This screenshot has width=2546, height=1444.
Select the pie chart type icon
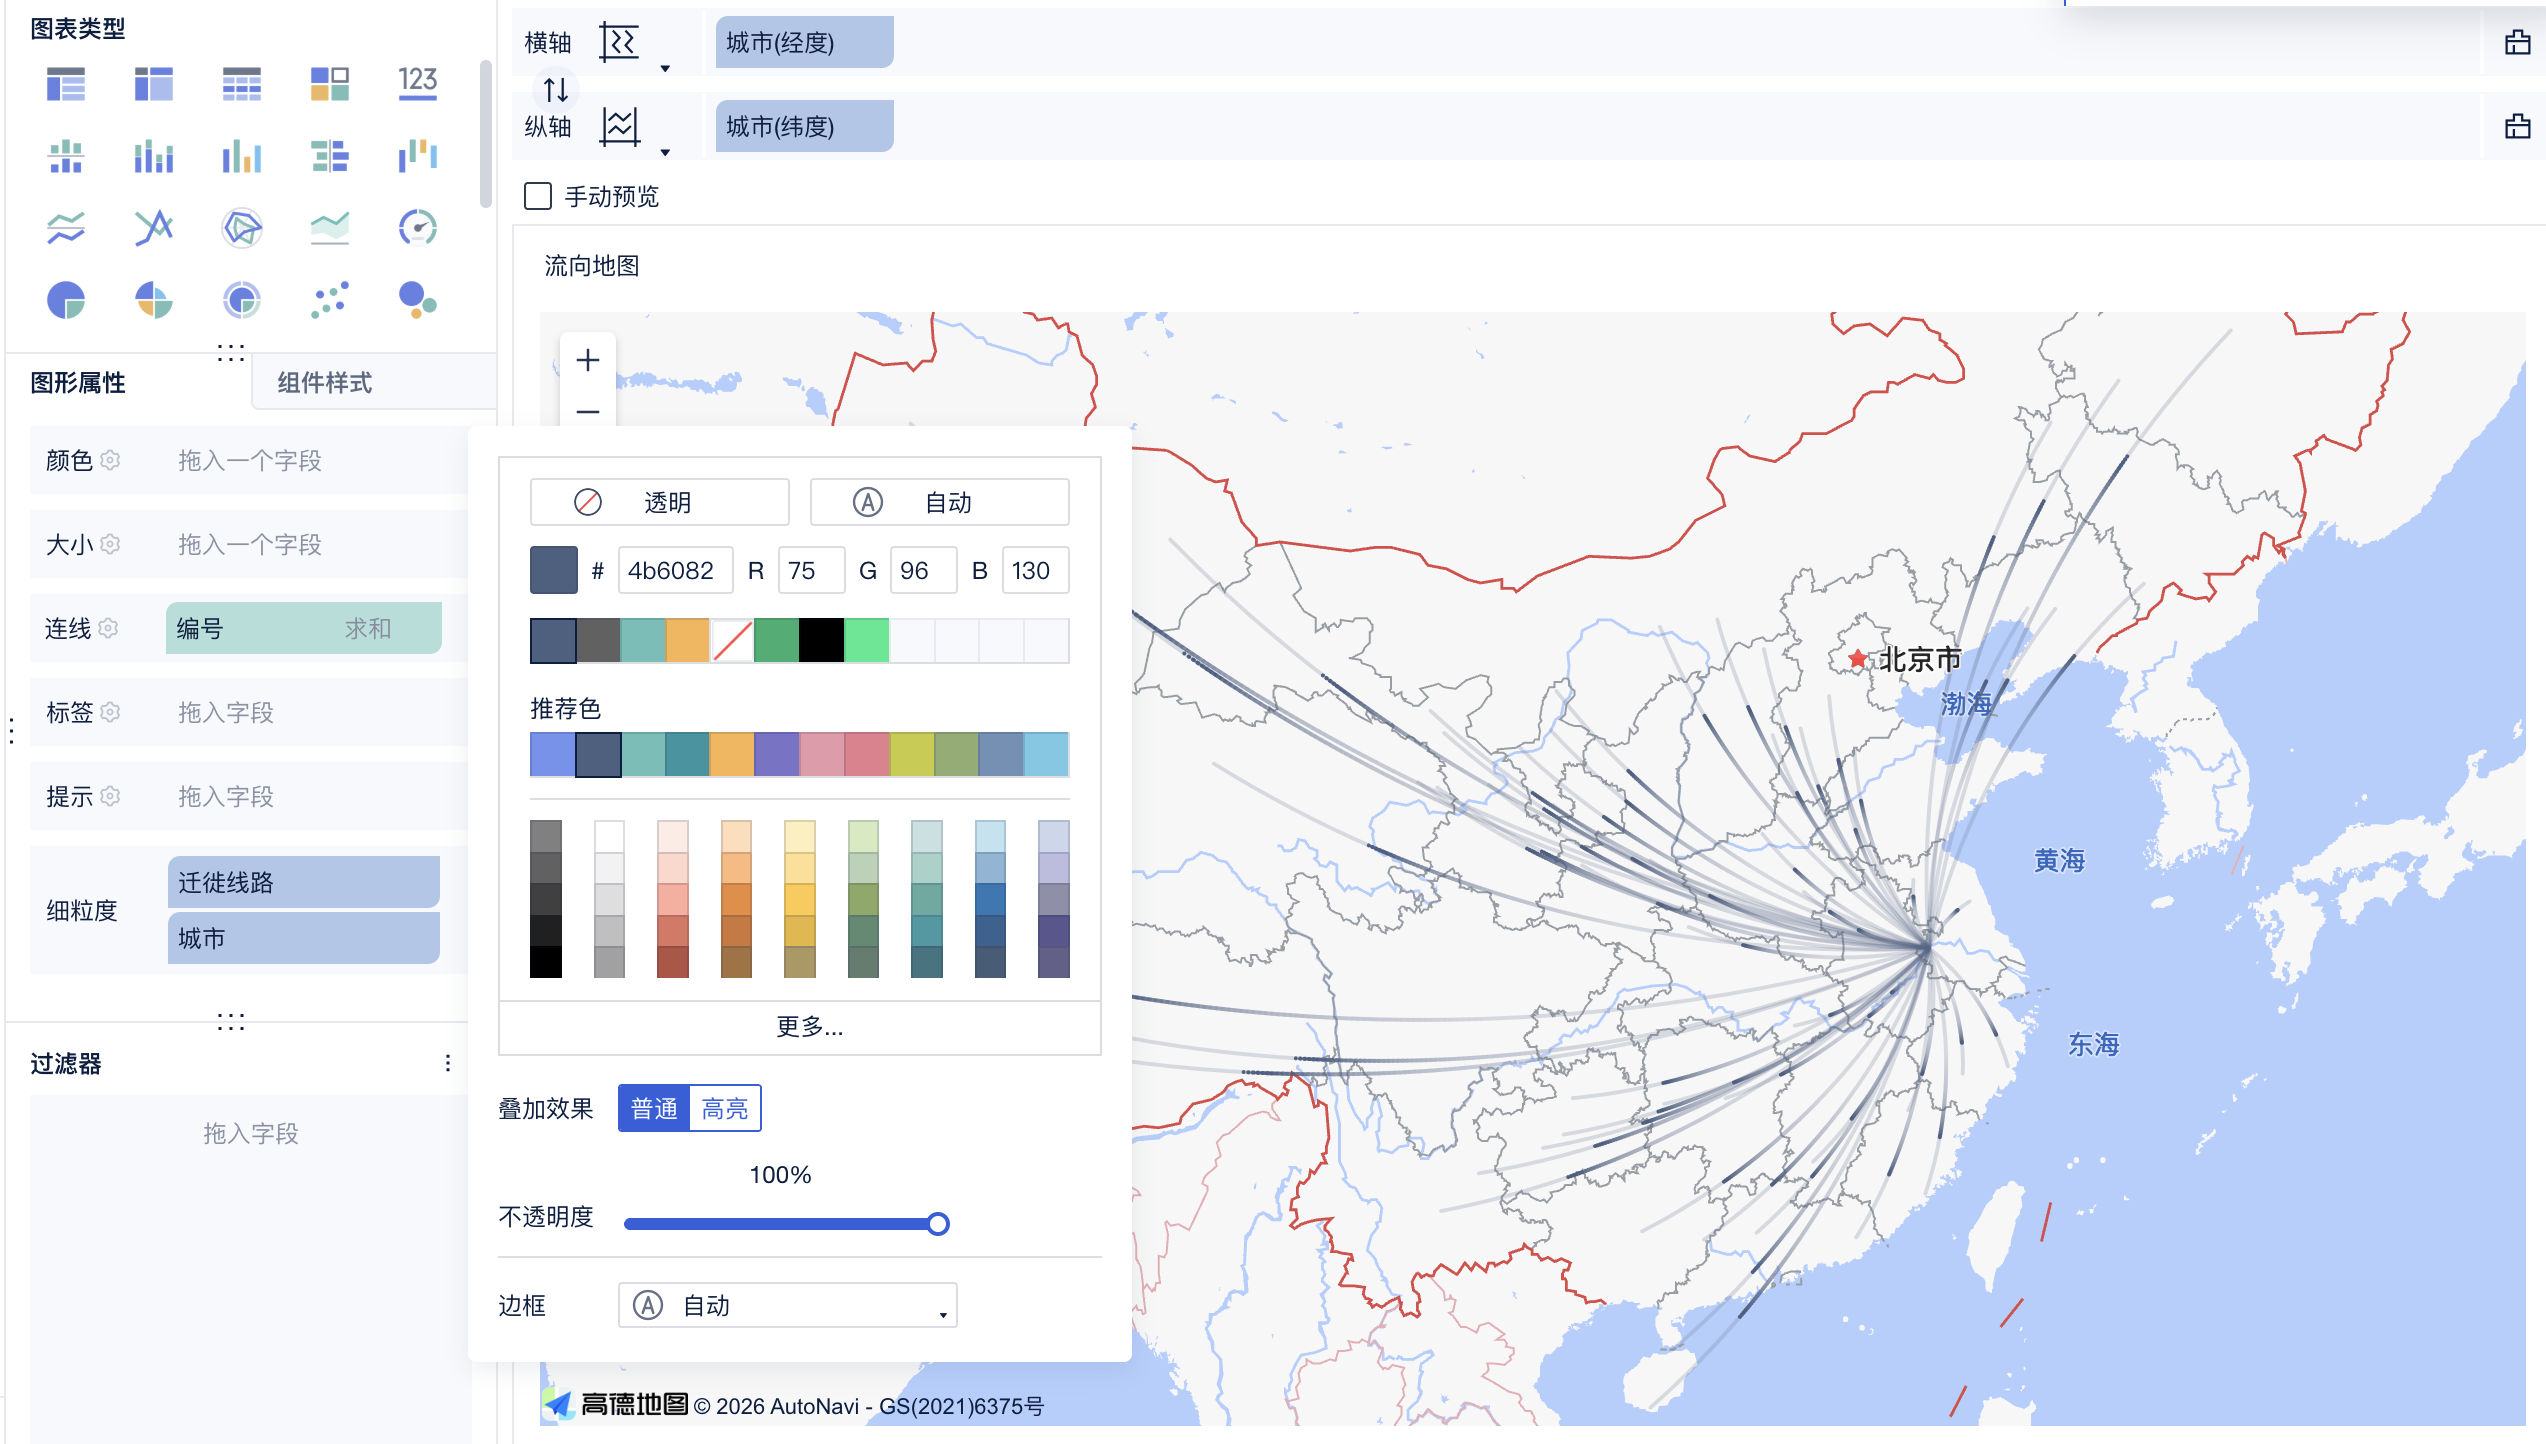tap(66, 300)
